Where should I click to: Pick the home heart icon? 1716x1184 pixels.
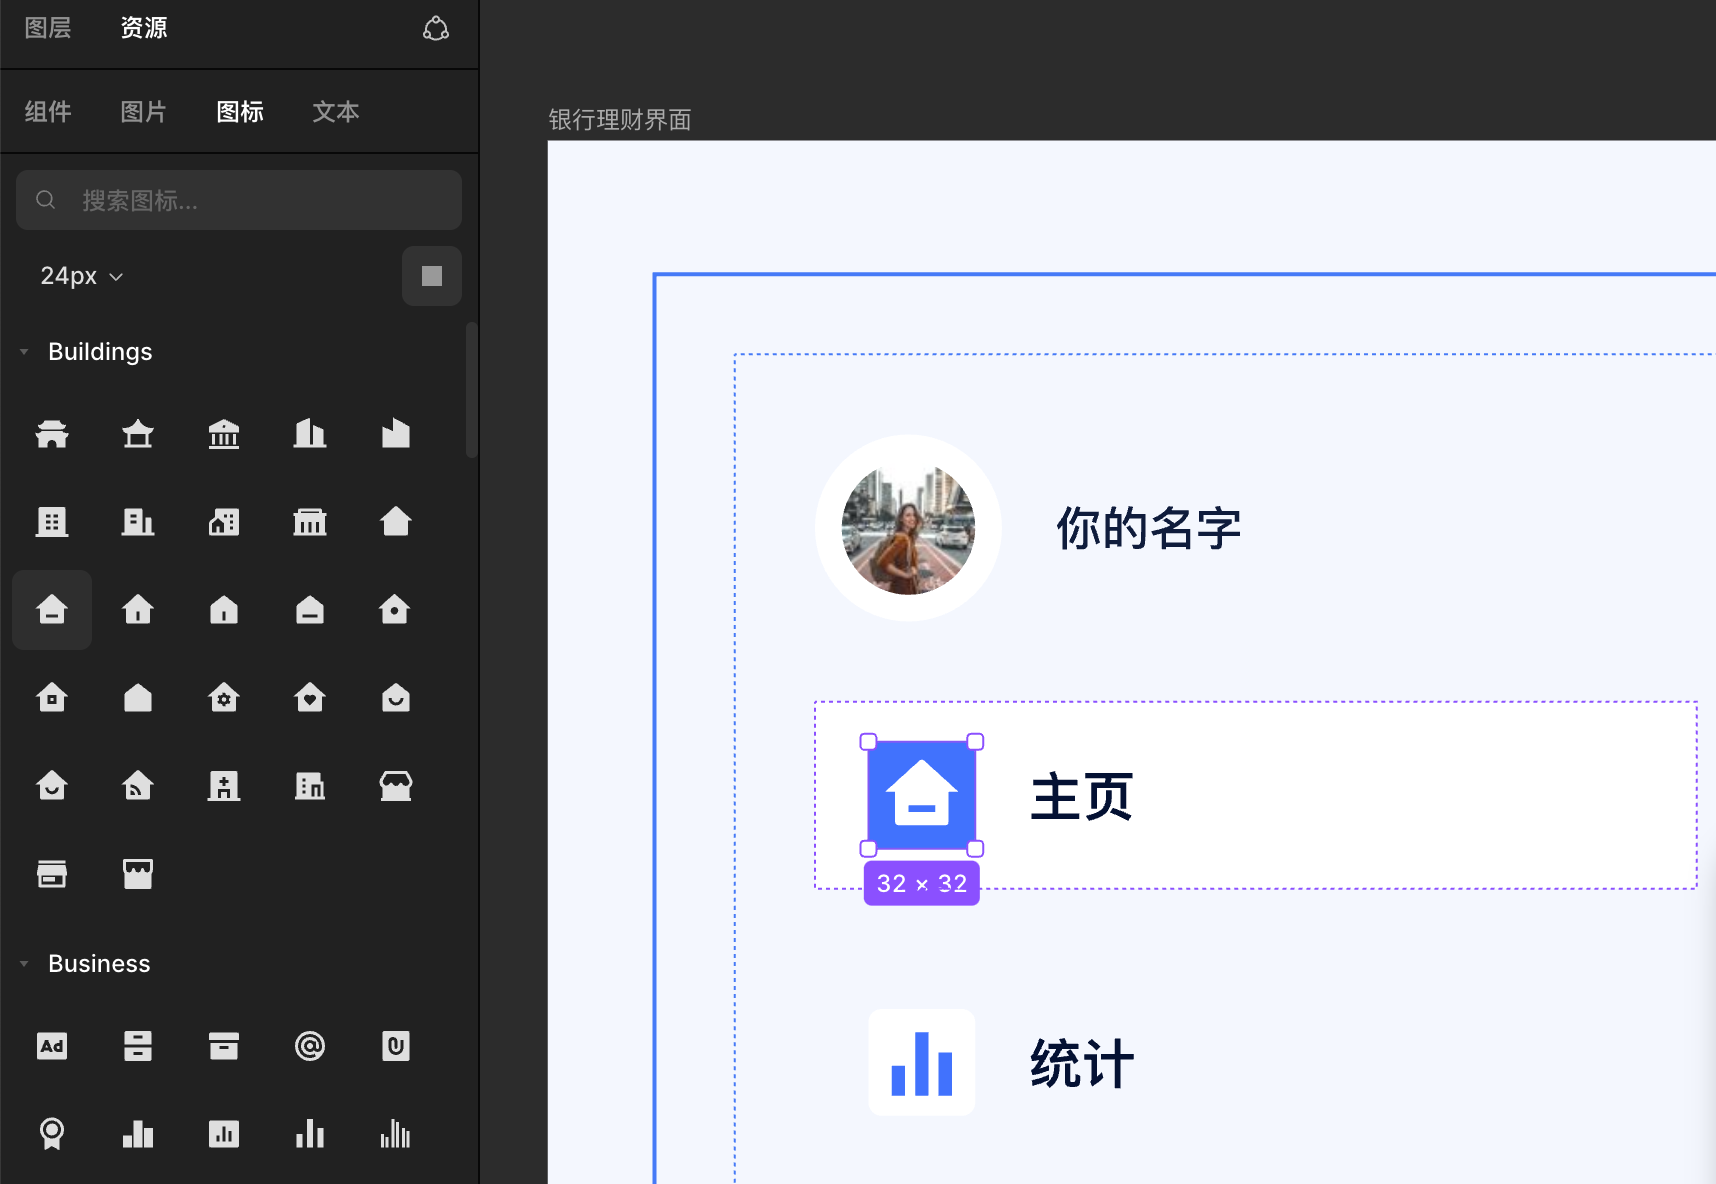click(x=310, y=698)
